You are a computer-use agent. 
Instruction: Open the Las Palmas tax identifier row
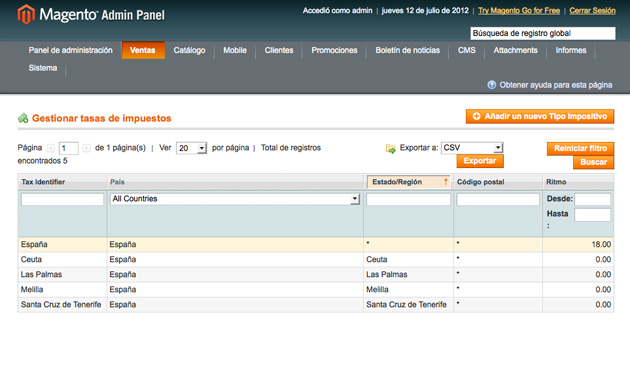pos(41,274)
